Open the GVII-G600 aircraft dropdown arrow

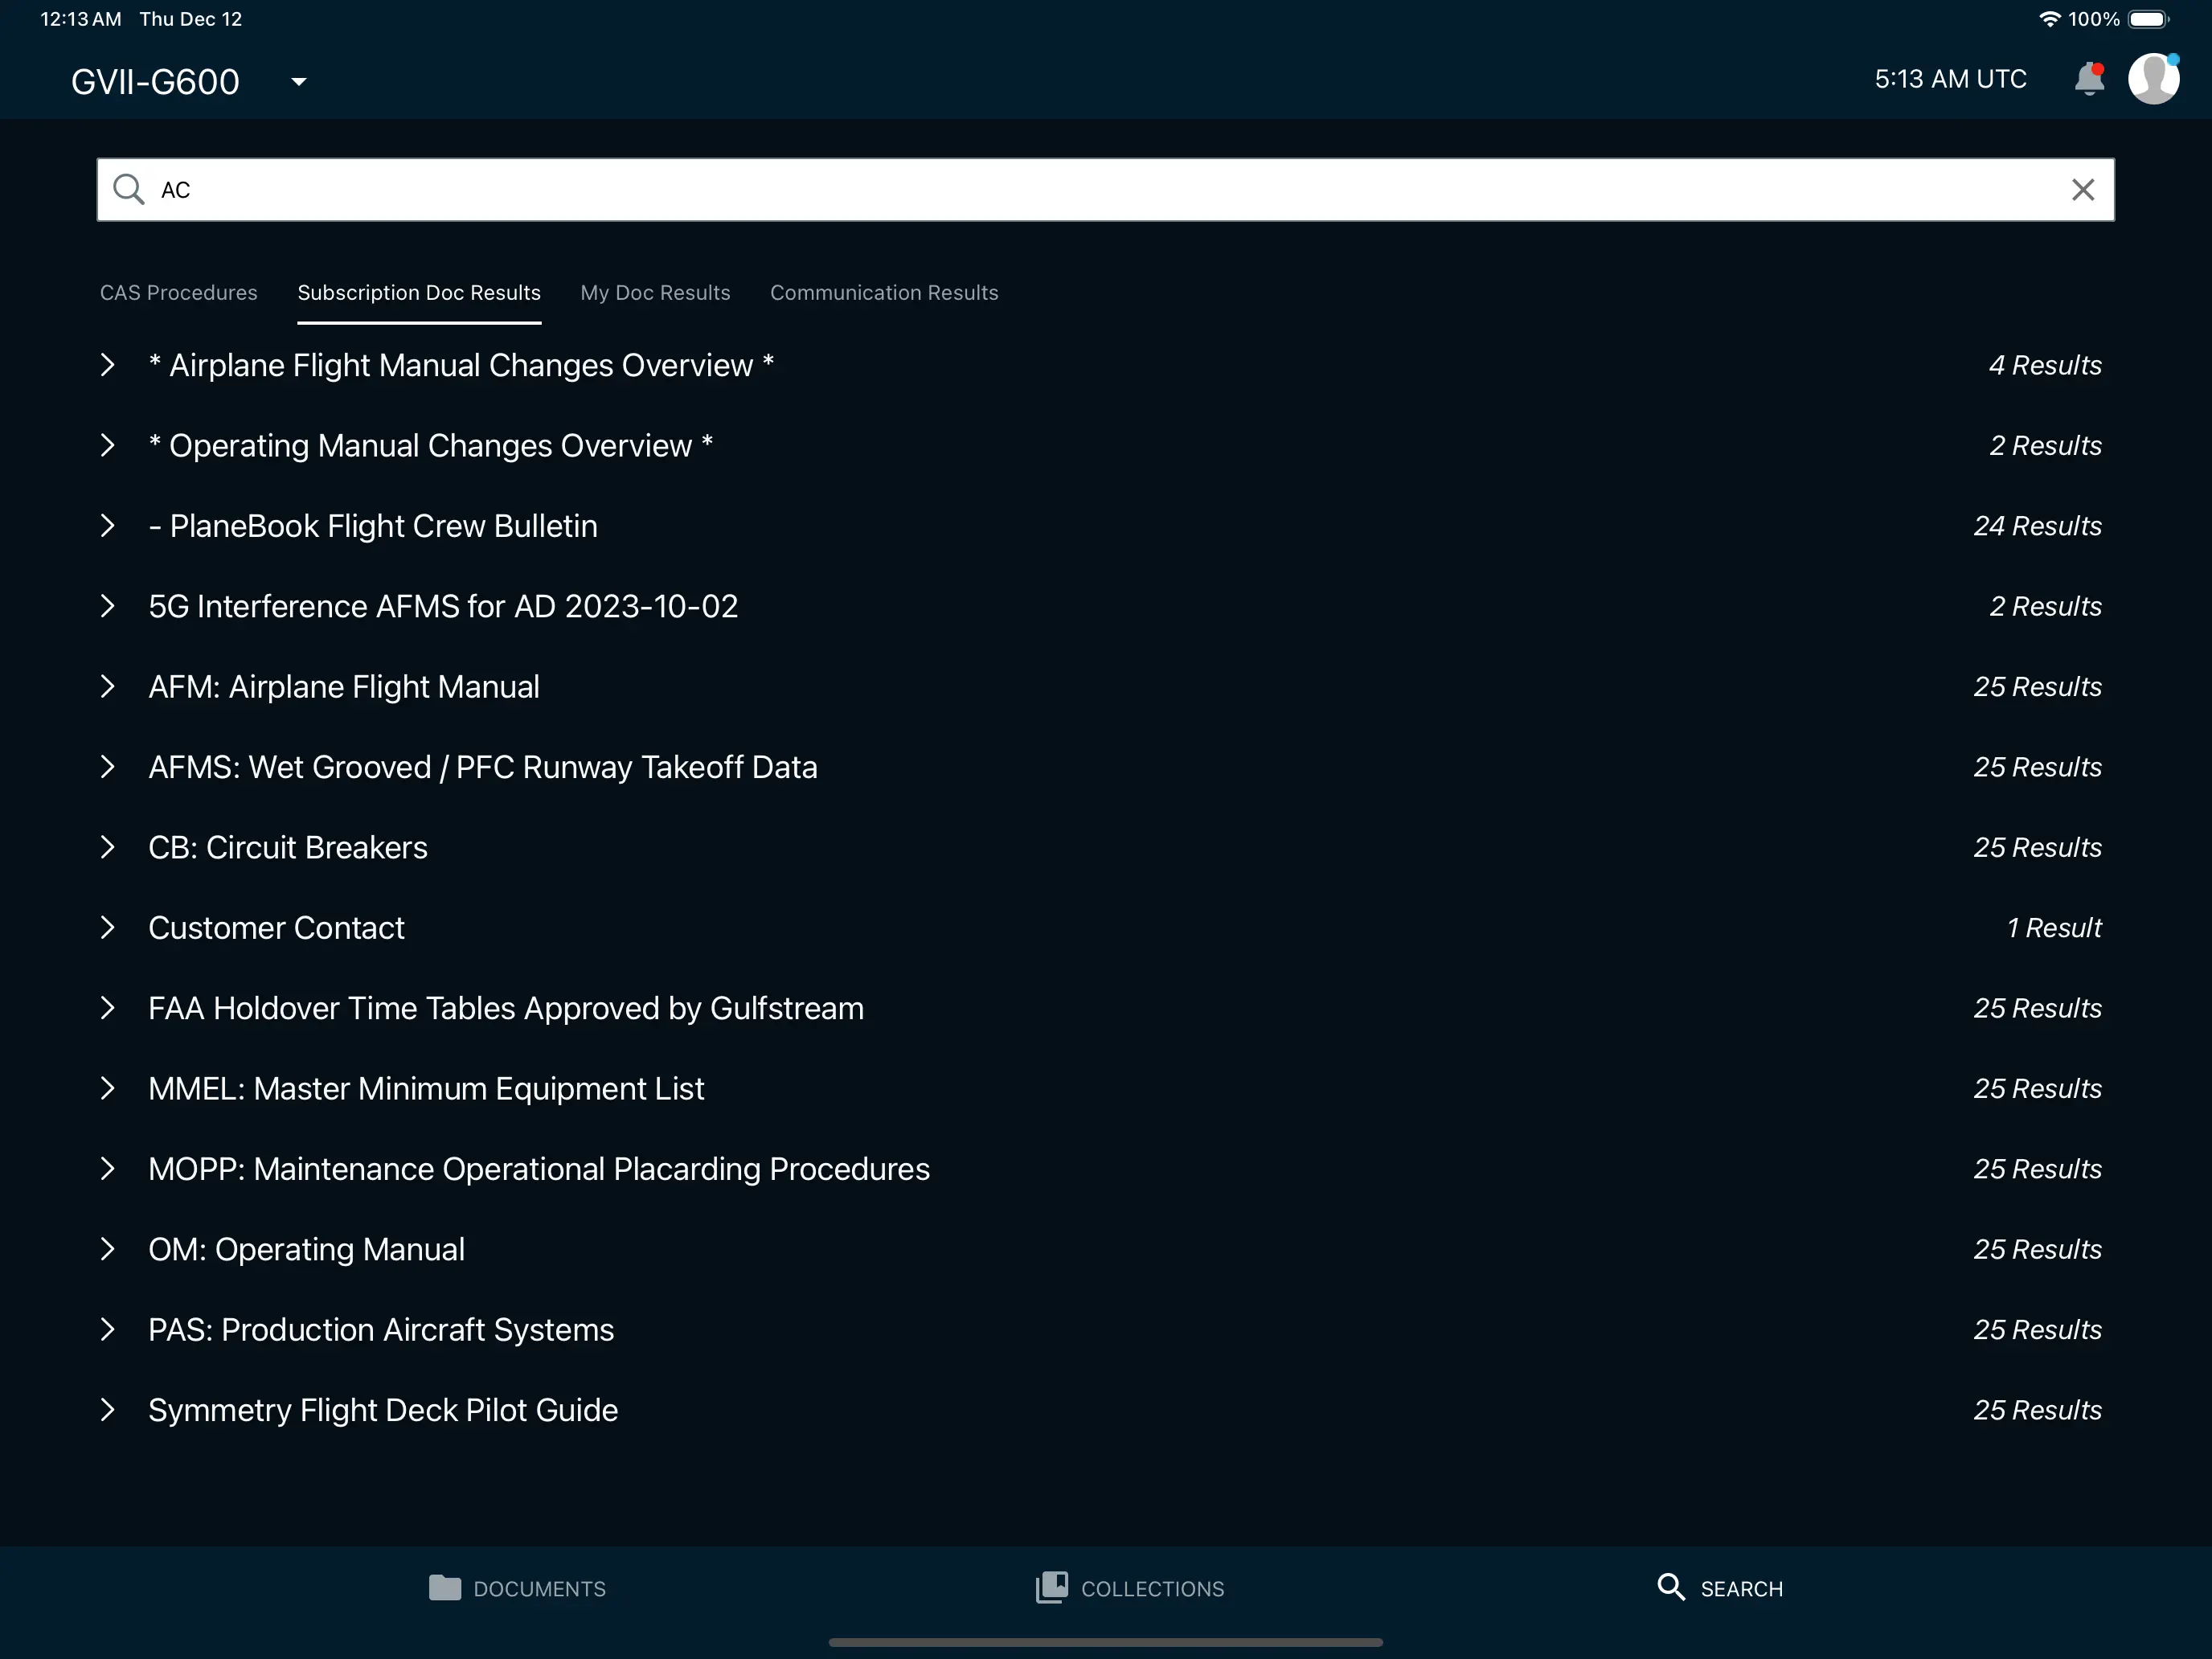click(x=298, y=82)
